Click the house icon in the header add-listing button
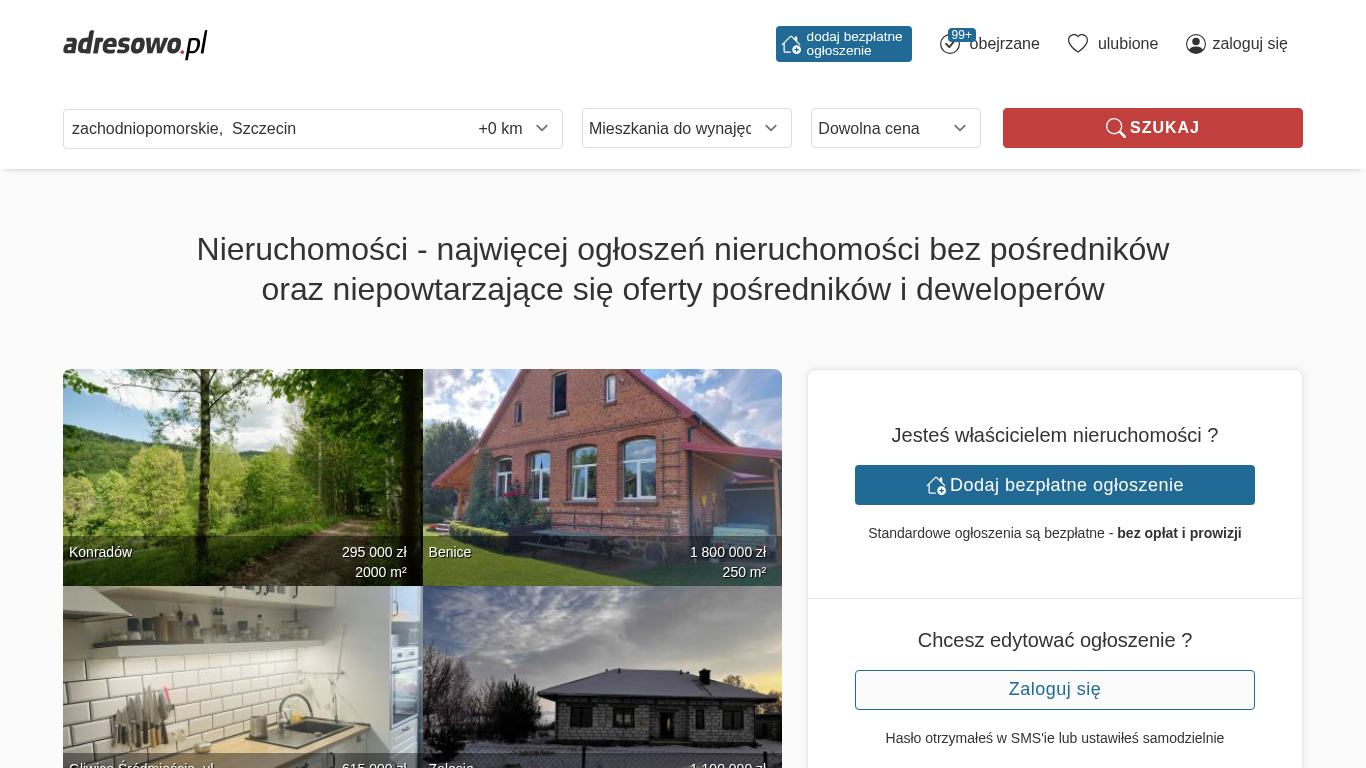 click(791, 44)
